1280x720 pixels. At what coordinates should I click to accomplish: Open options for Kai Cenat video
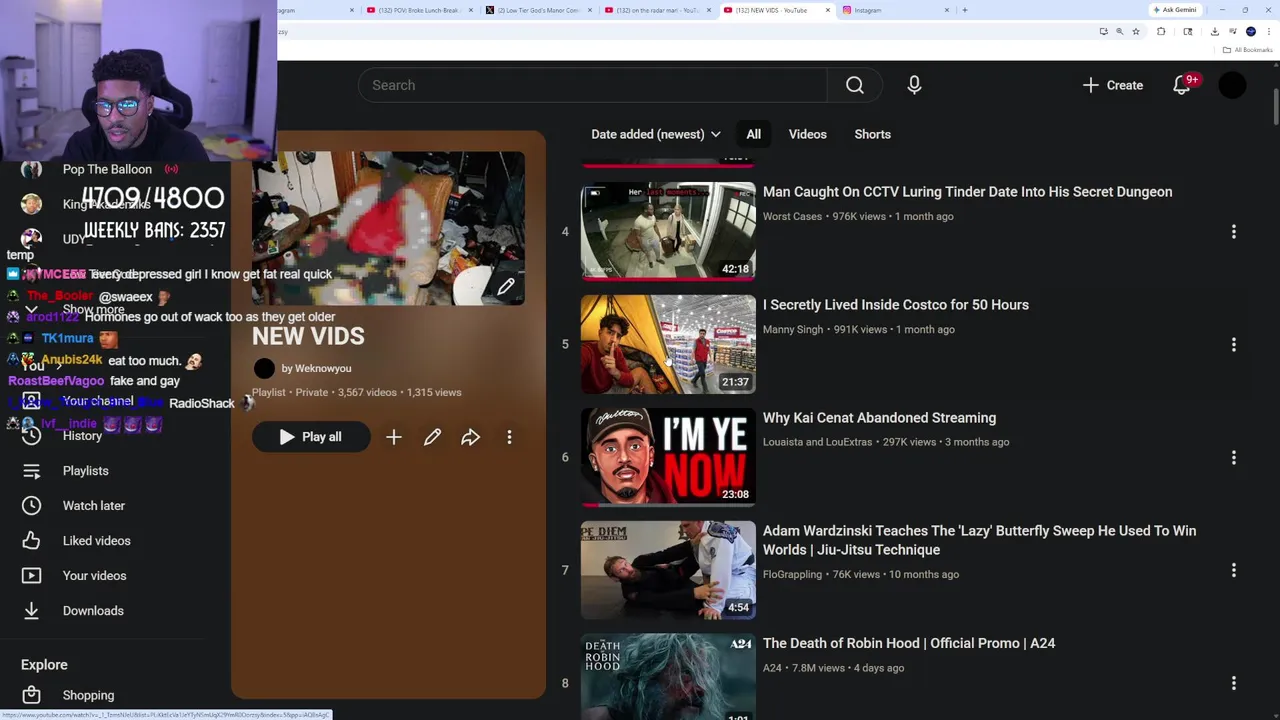(x=1233, y=457)
